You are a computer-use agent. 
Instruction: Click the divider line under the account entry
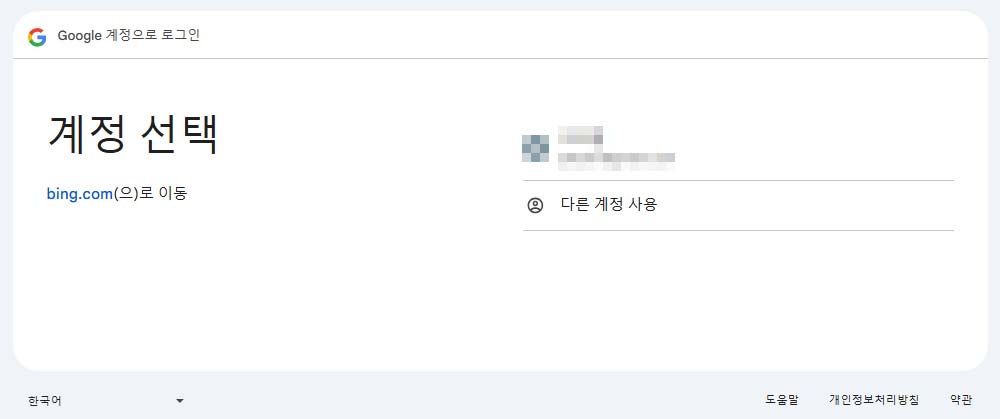pos(738,180)
